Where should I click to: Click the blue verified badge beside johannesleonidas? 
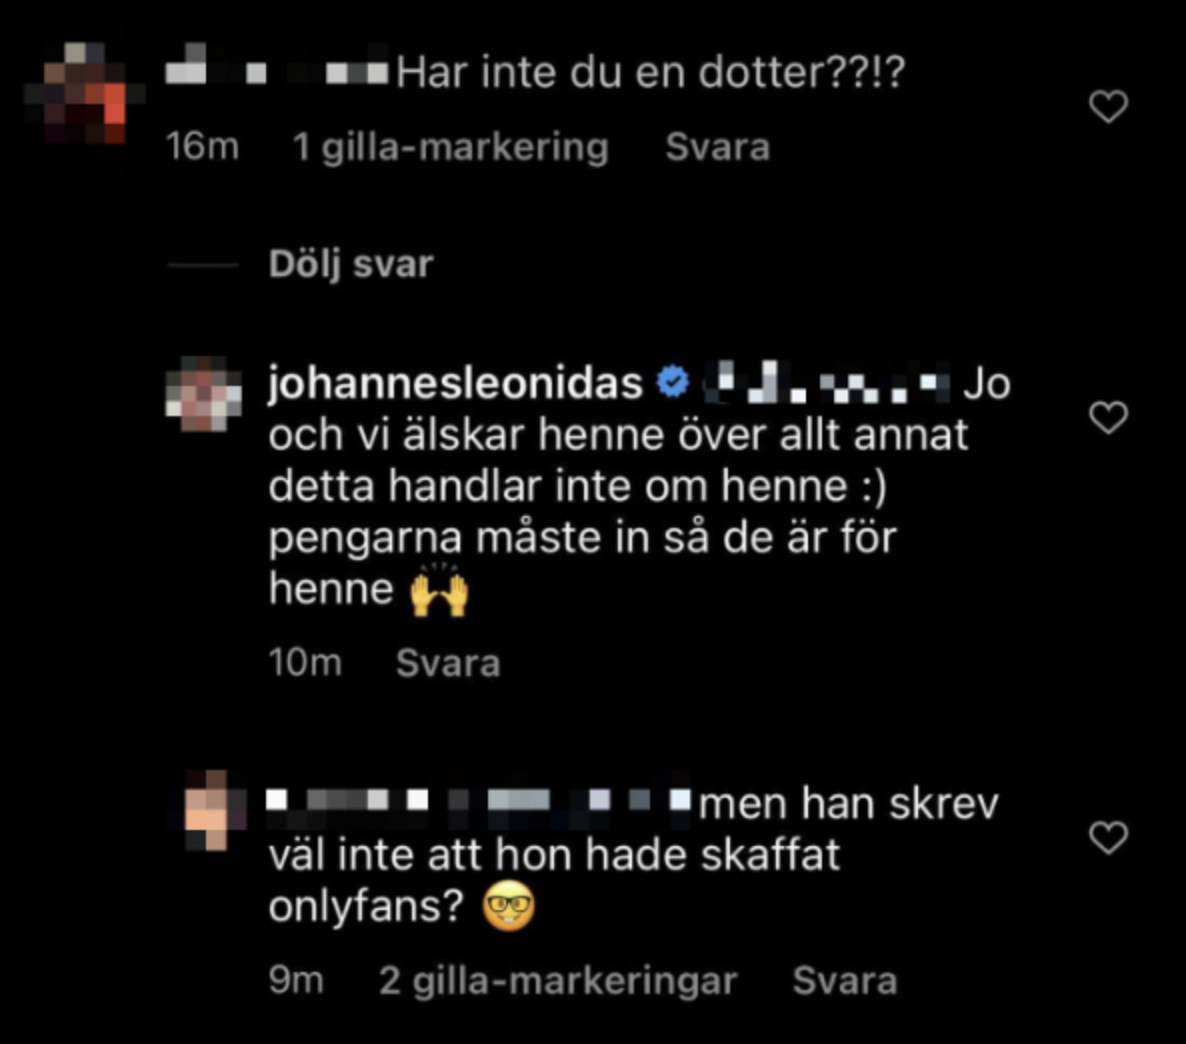(x=672, y=382)
